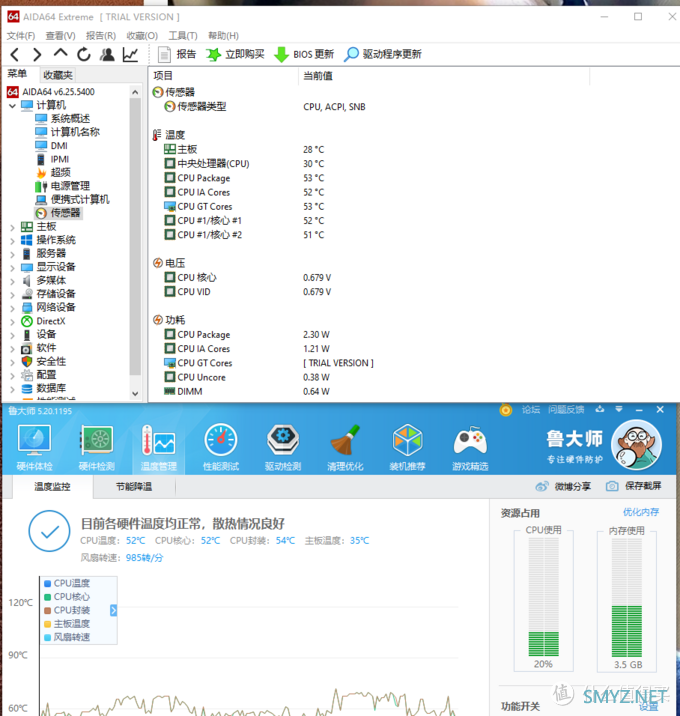
Task: Switch to 节能降温 tab
Action: pos(134,487)
